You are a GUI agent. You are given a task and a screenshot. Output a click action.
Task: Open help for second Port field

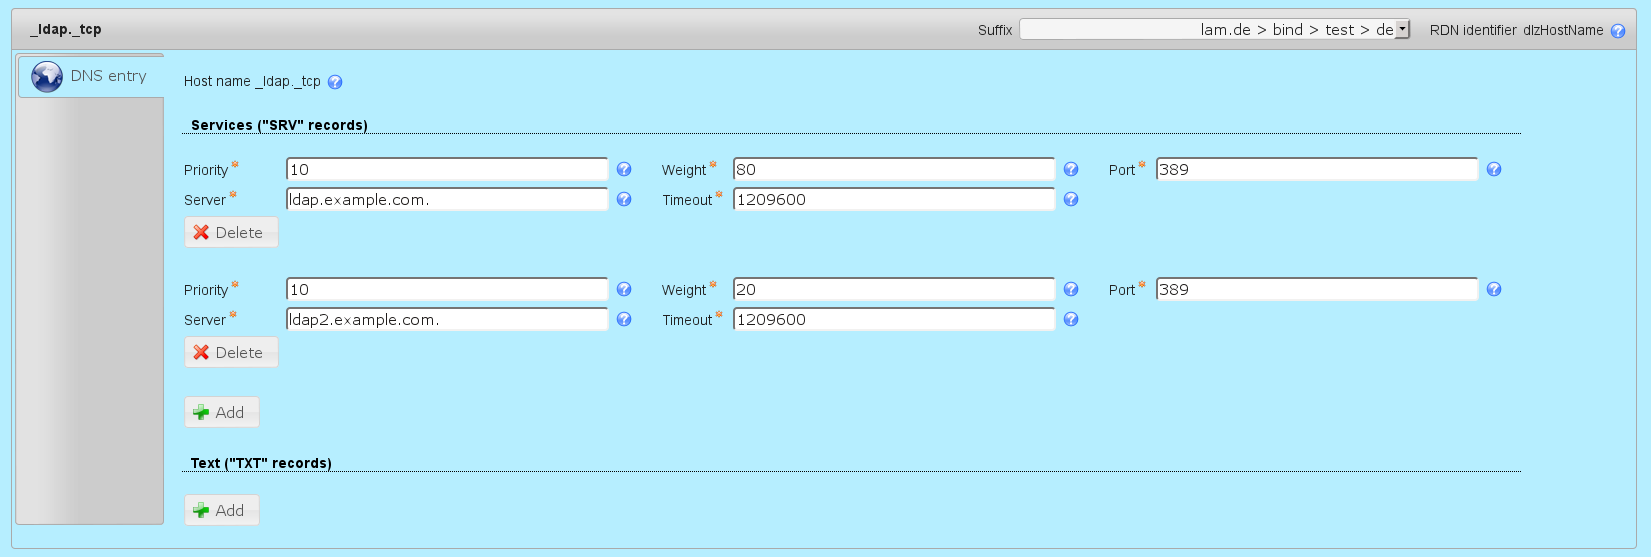point(1494,290)
